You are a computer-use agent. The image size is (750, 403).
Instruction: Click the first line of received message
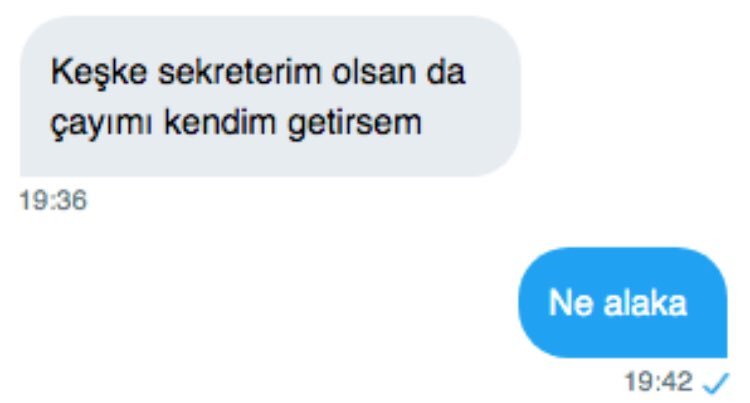point(258,73)
